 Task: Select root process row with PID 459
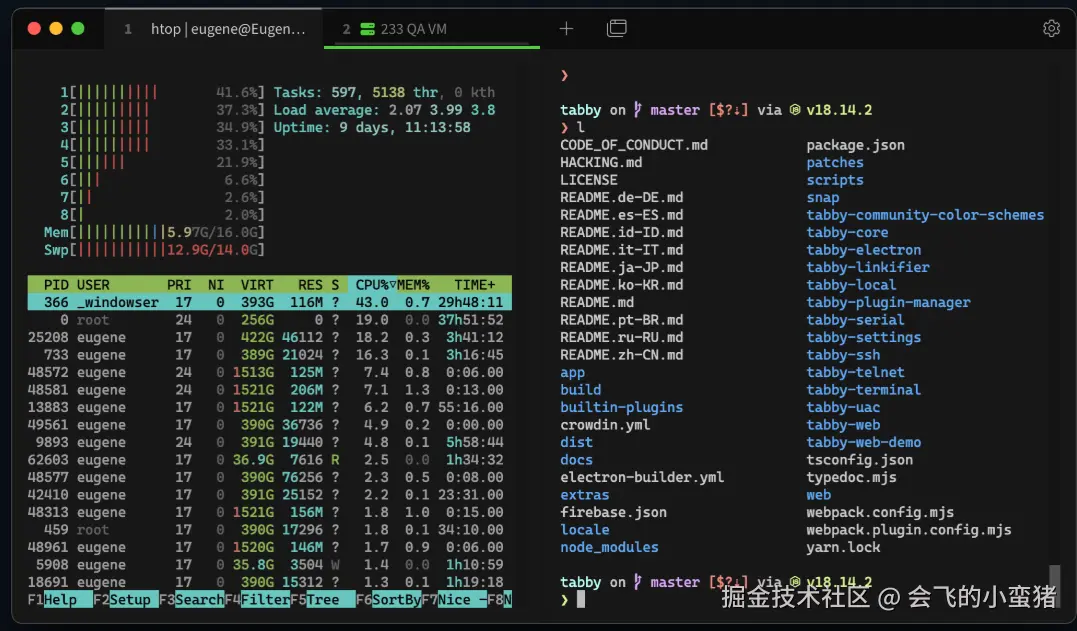click(269, 529)
